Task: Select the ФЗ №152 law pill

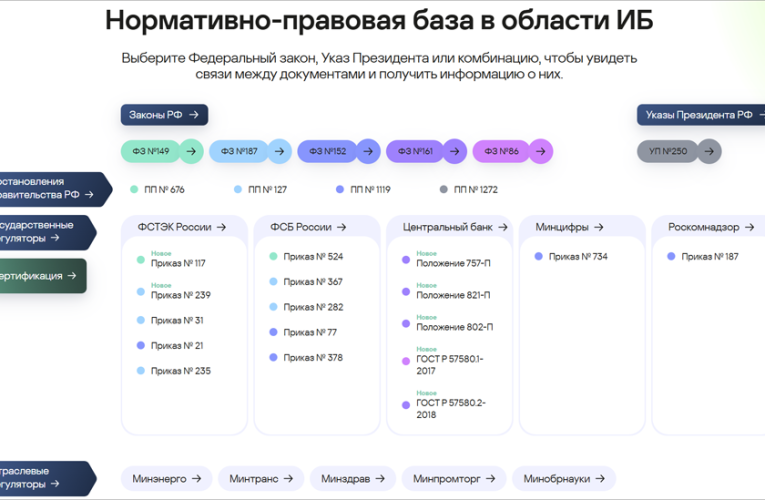Action: point(327,151)
